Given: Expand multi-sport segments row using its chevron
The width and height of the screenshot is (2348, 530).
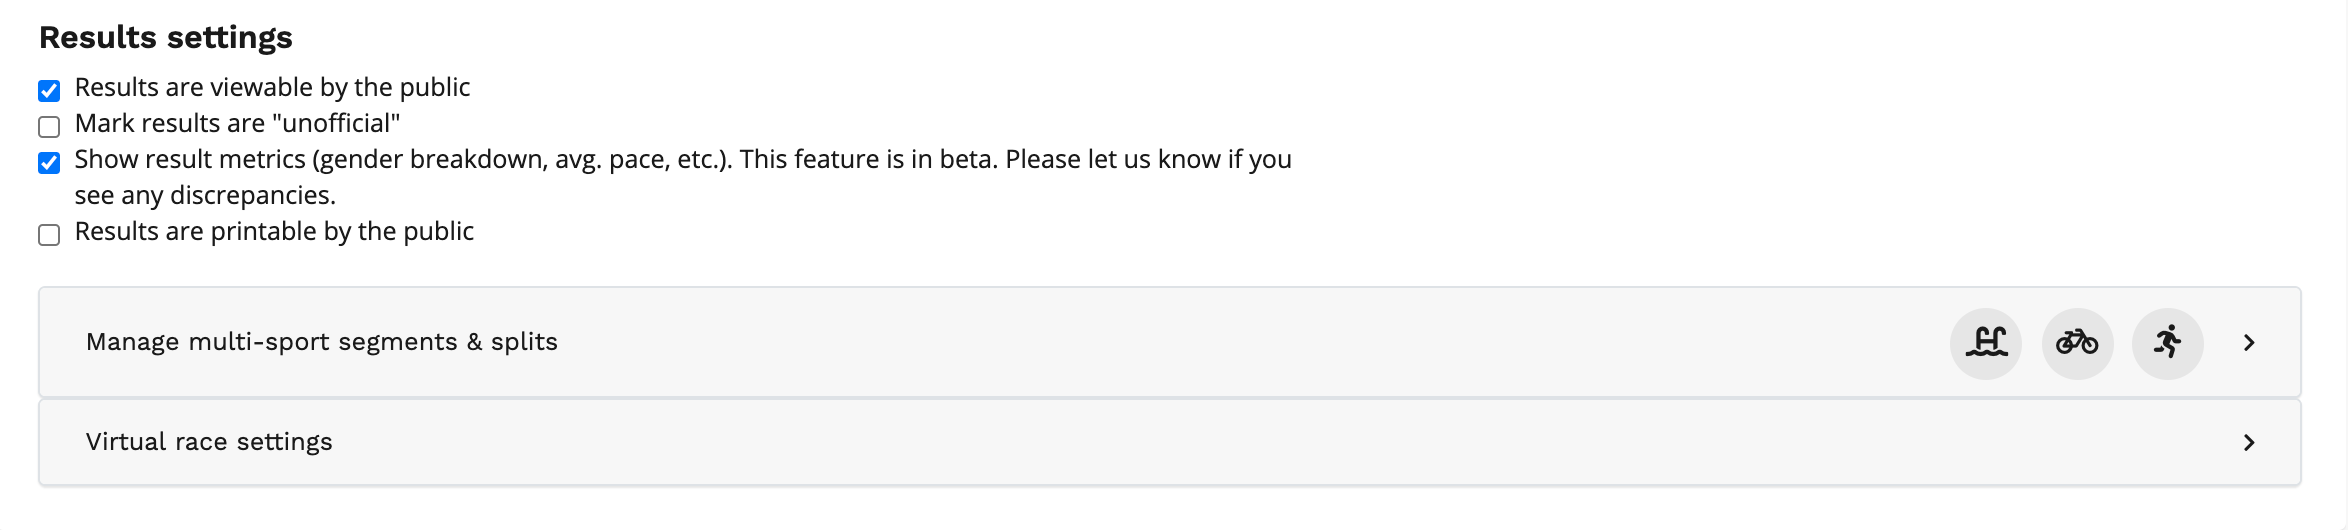Looking at the screenshot, I should [x=2249, y=343].
